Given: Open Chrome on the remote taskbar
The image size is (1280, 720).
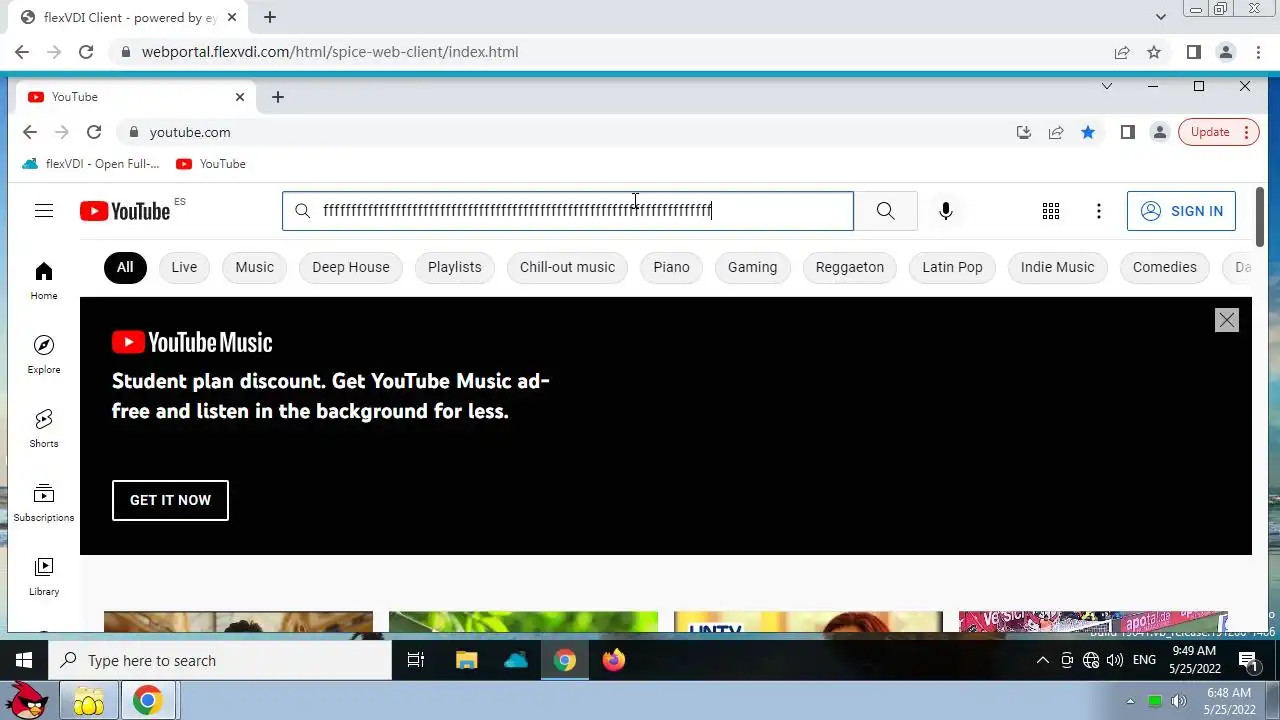Looking at the screenshot, I should (565, 660).
